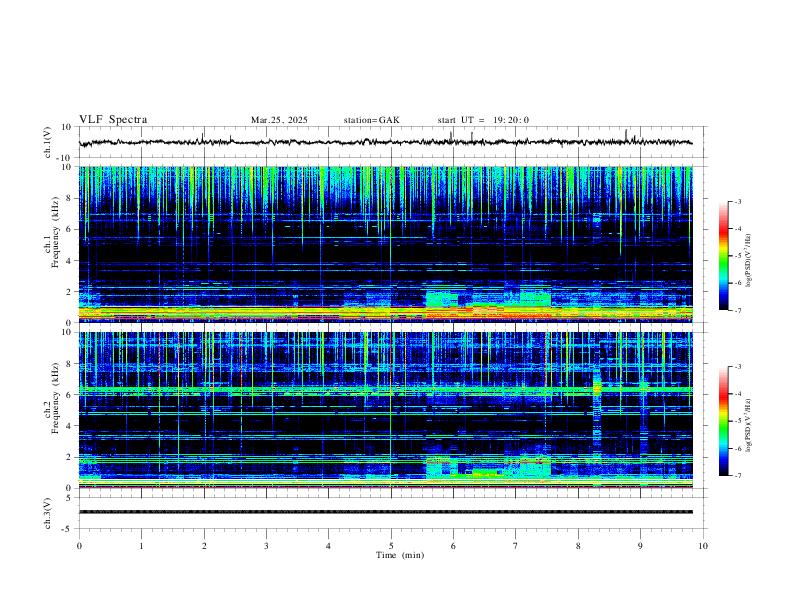Screen dimensions: 792x612
Task: Click the "2" minute tick on time axis
Action: pyautogui.click(x=204, y=546)
